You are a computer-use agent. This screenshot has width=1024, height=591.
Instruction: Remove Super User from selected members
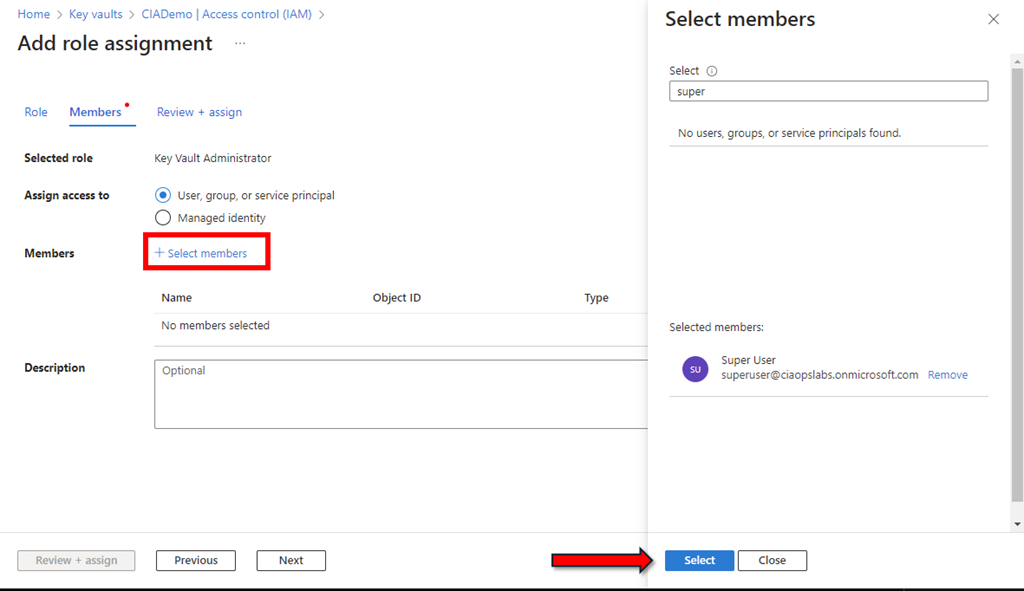(x=947, y=375)
